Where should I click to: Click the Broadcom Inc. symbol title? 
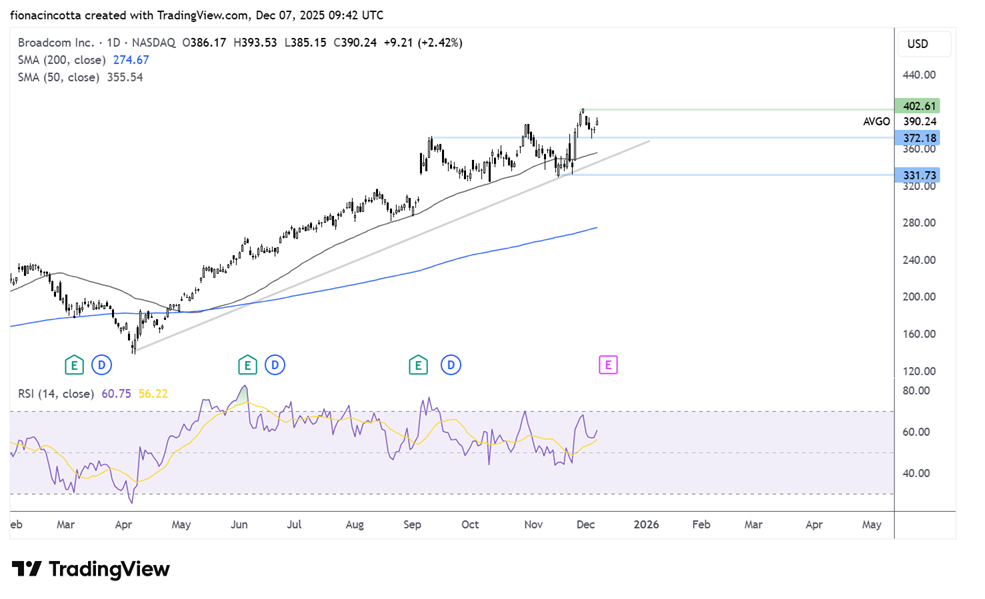(x=56, y=43)
